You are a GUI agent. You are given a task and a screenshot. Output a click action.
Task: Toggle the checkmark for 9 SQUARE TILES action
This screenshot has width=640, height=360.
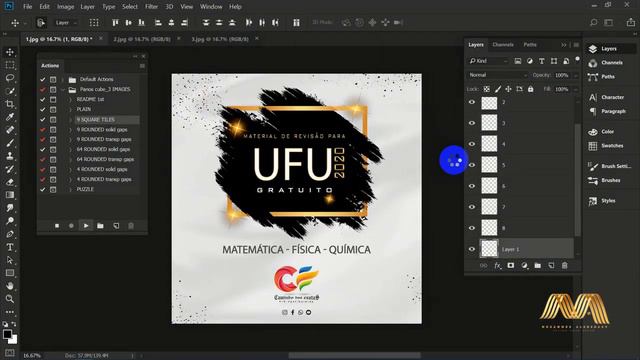click(x=42, y=119)
